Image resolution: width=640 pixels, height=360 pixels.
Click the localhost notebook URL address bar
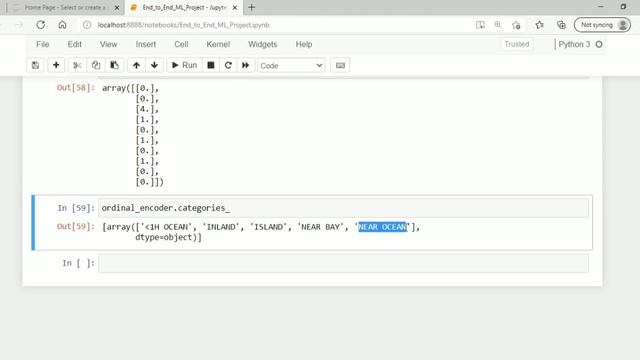(184, 25)
